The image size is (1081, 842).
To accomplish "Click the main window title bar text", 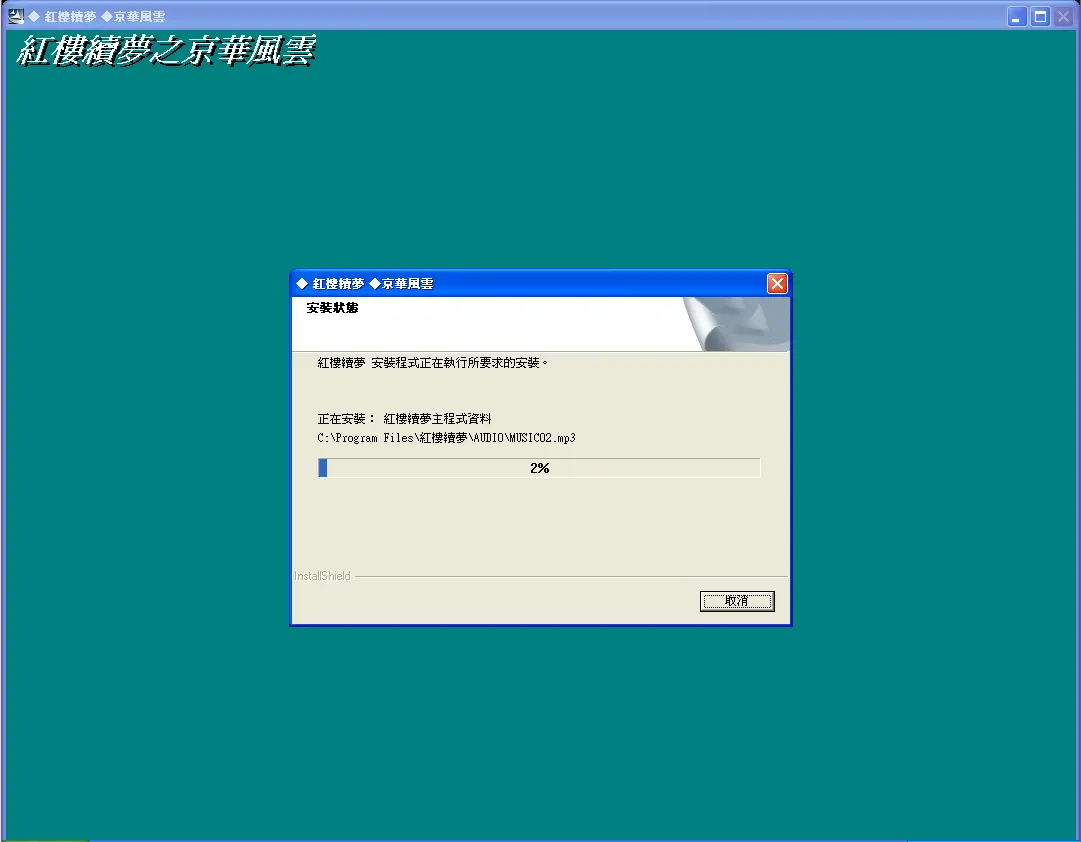I will click(97, 17).
